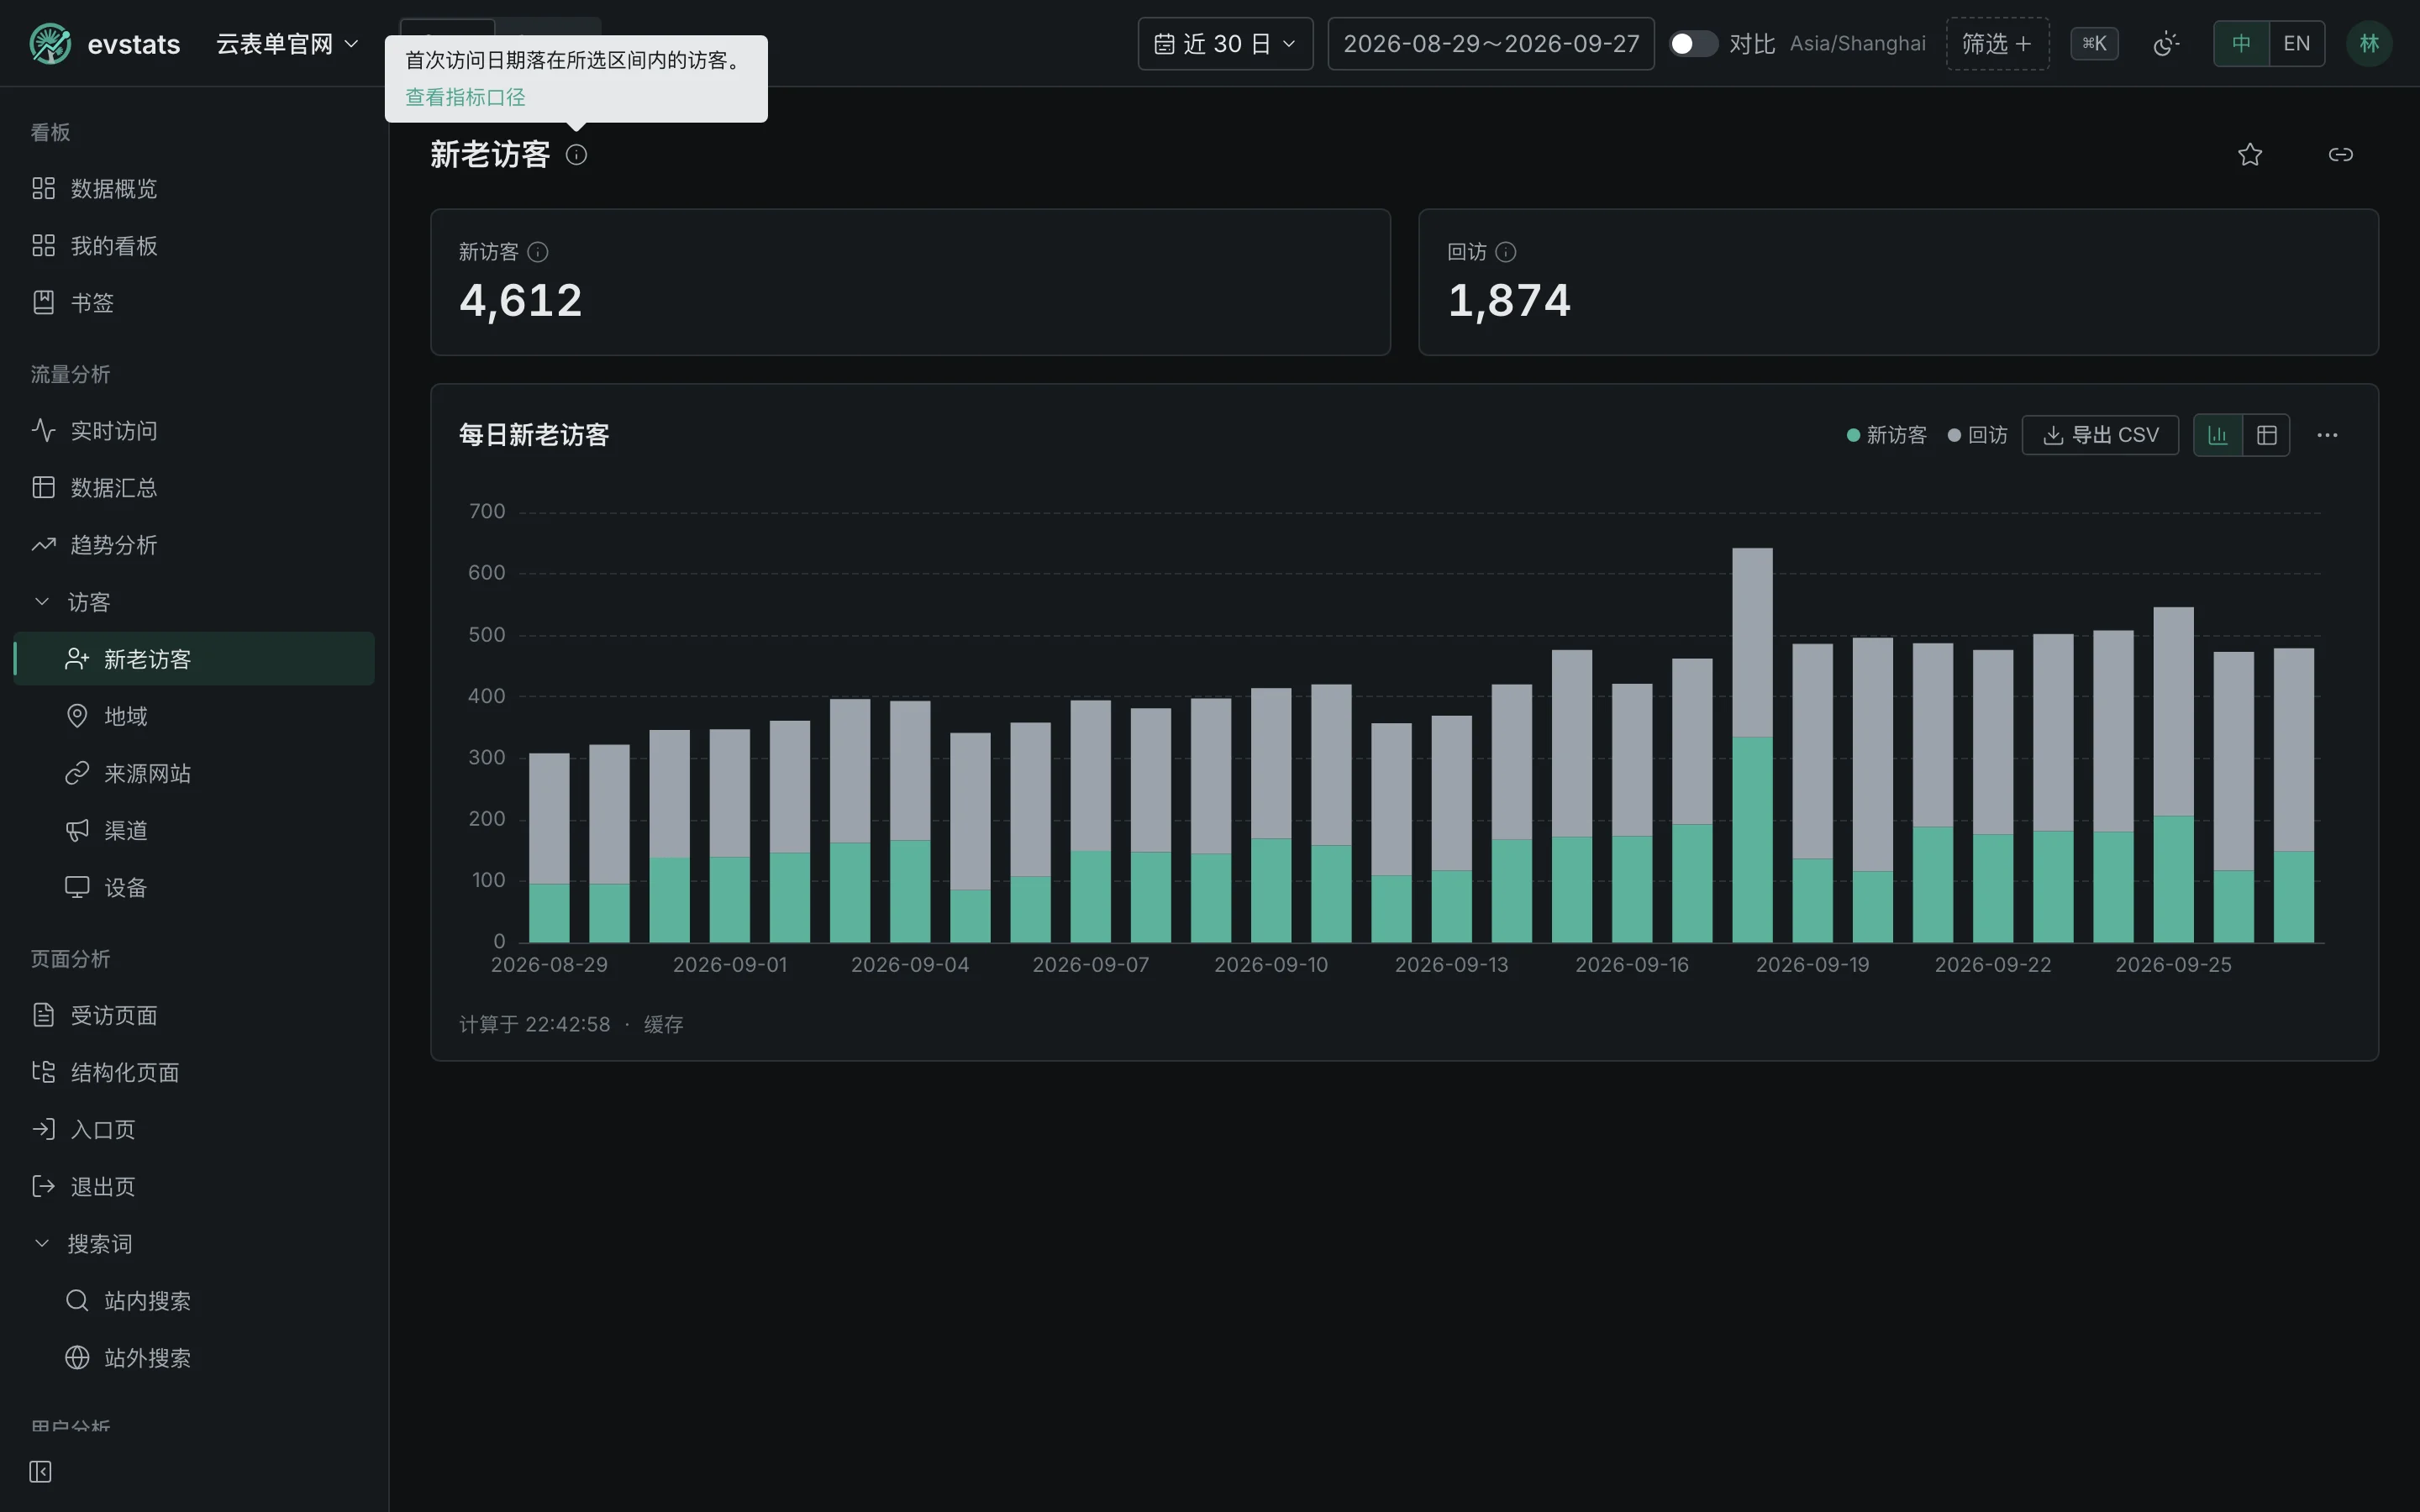The image size is (2420, 1512).
Task: Enable the 对比 compare toggle
Action: point(1693,44)
